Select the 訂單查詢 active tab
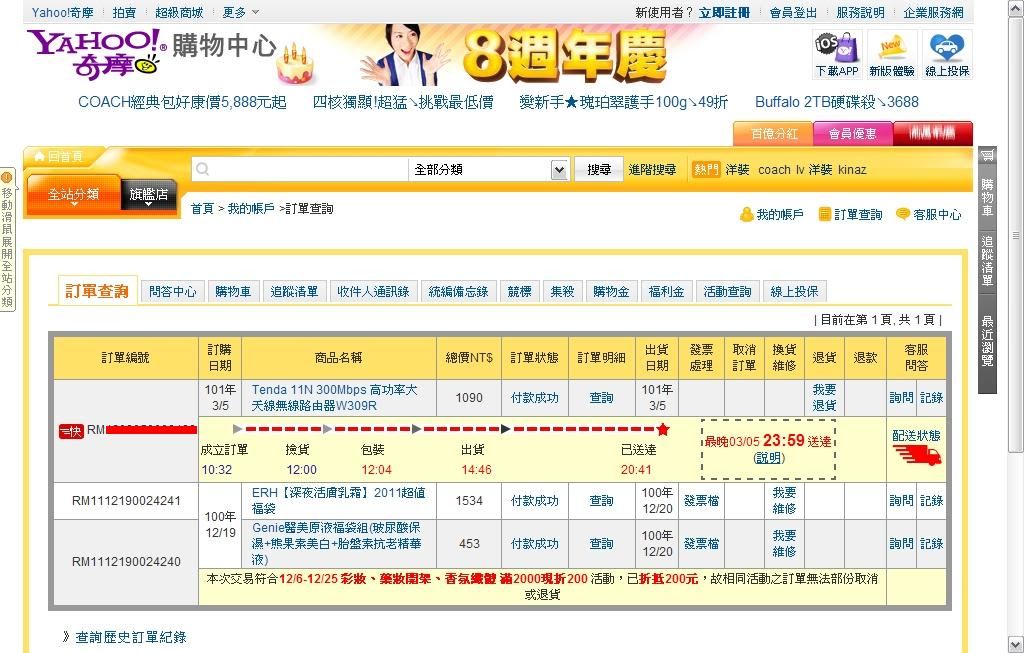This screenshot has width=1024, height=653. pyautogui.click(x=97, y=291)
